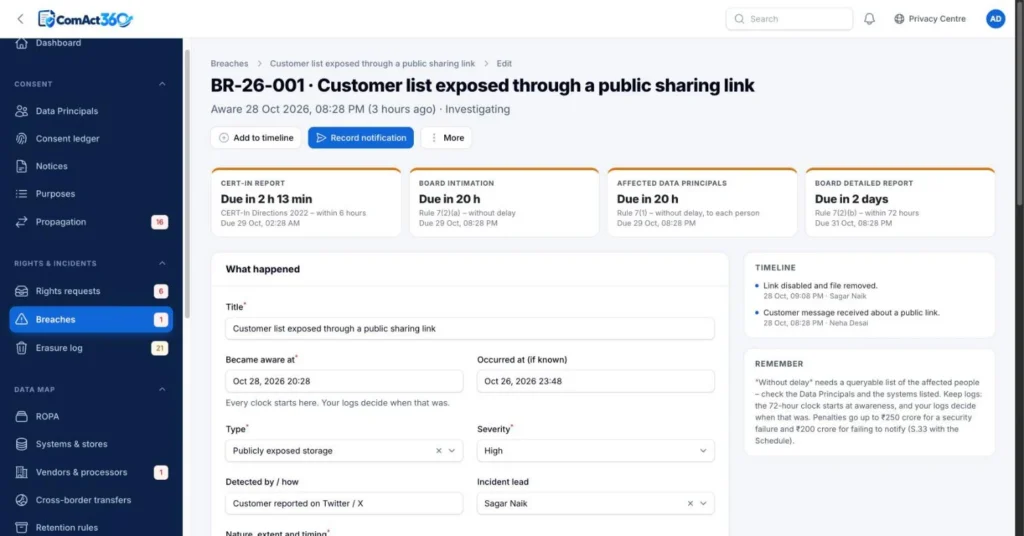
Task: Open Privacy Centre globe link
Action: click(929, 19)
